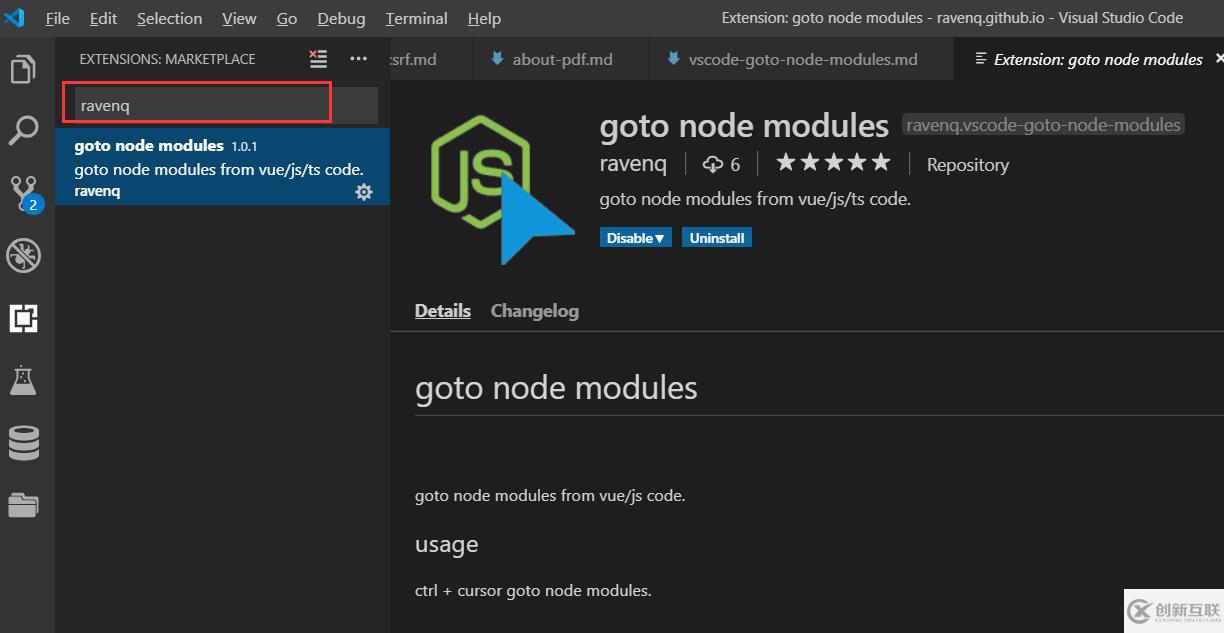Viewport: 1224px width, 633px height.
Task: Open the Debug menu
Action: pos(341,18)
